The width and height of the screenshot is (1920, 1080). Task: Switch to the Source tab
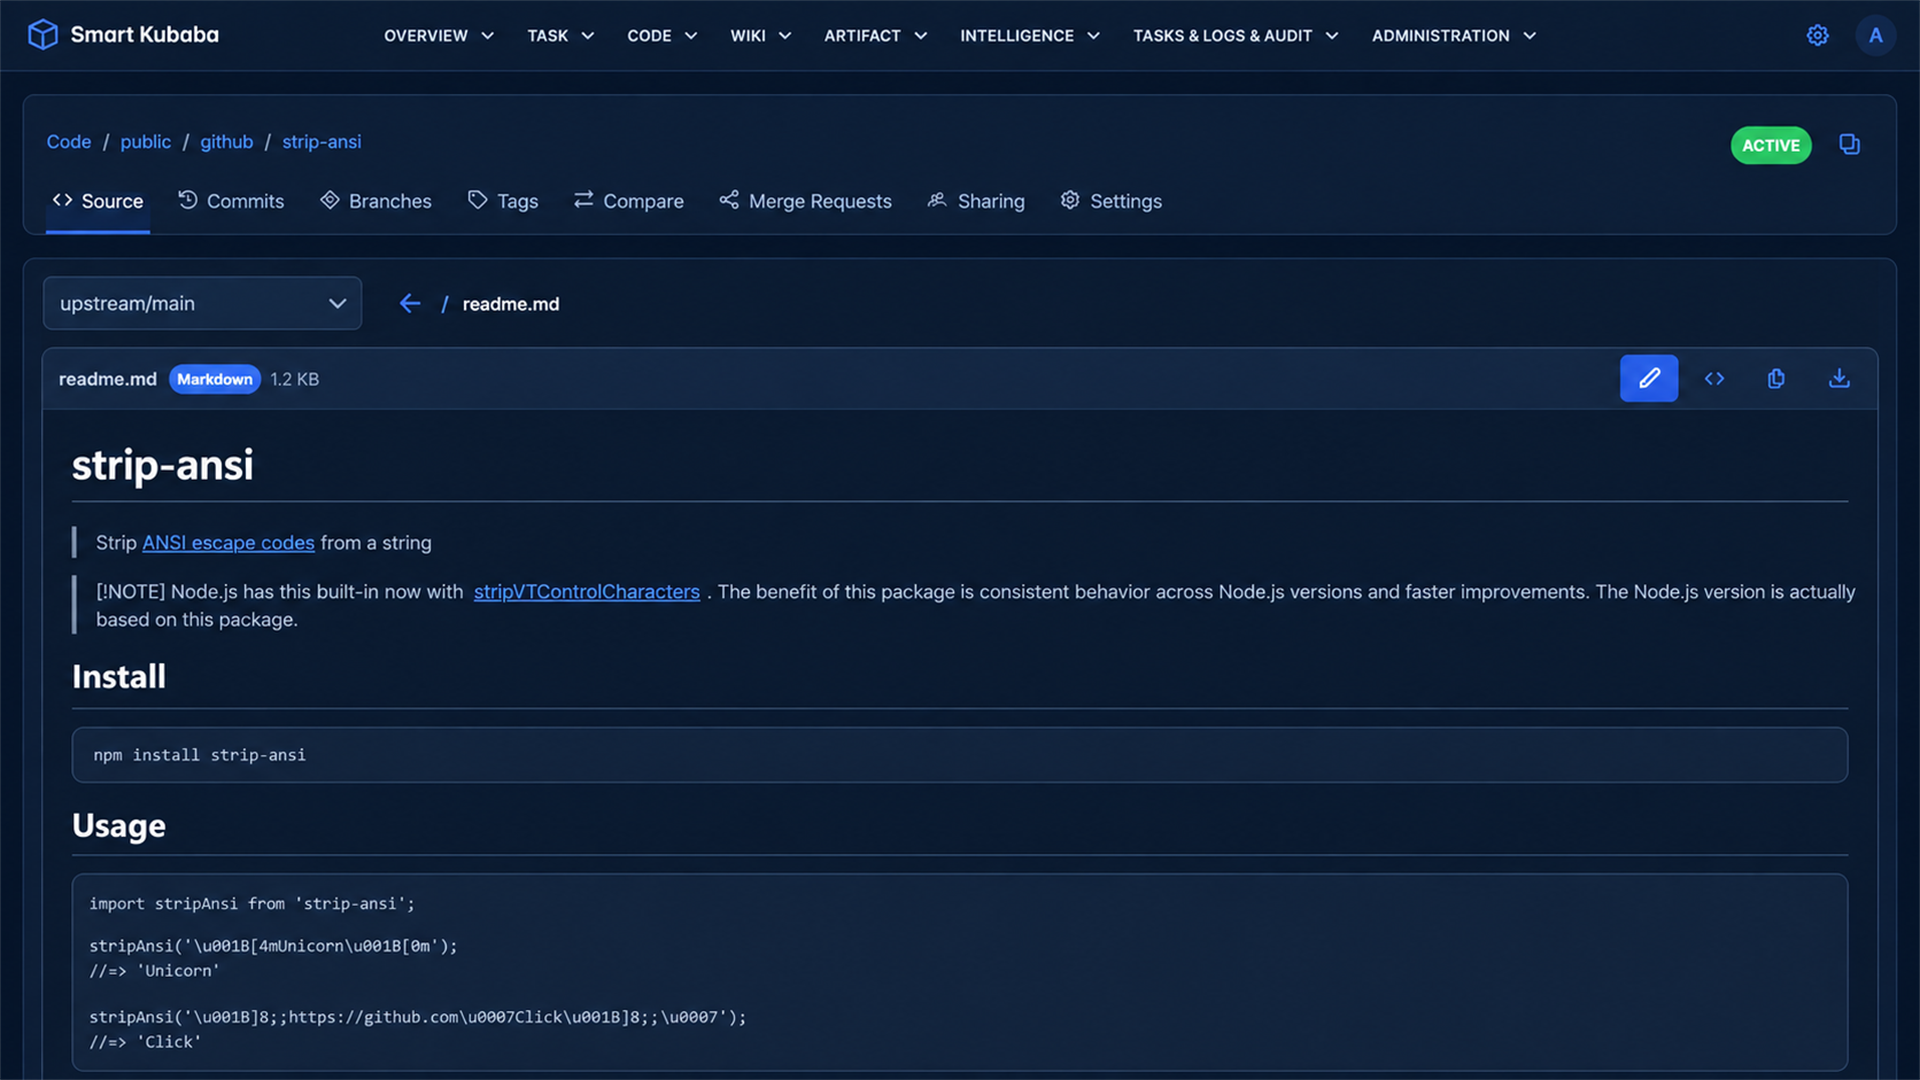coord(98,201)
